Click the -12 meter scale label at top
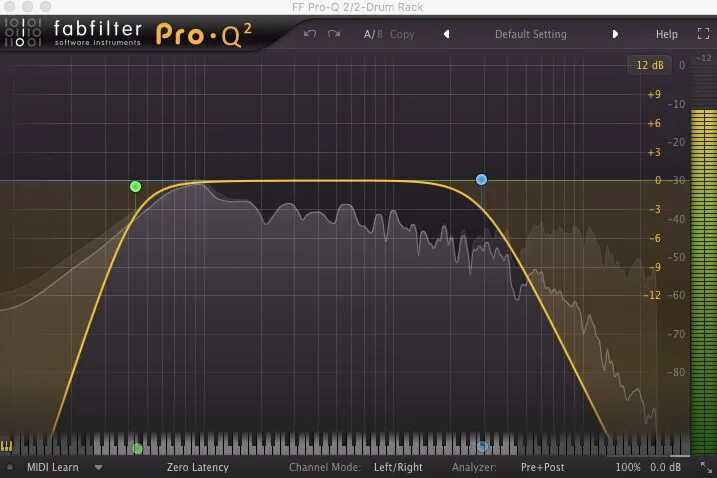Viewport: 717px width, 478px height. click(703, 58)
